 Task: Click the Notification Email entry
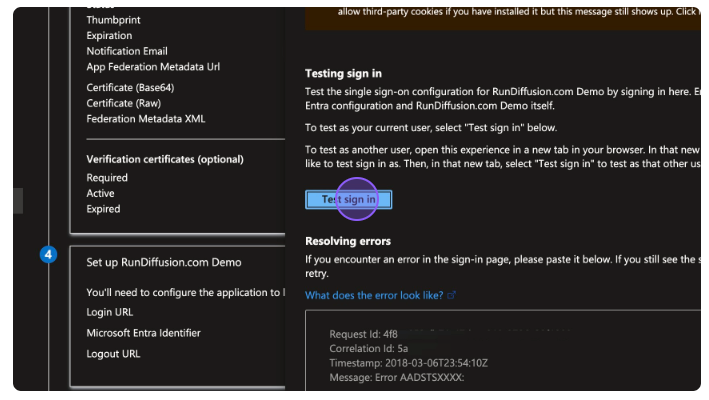click(127, 51)
